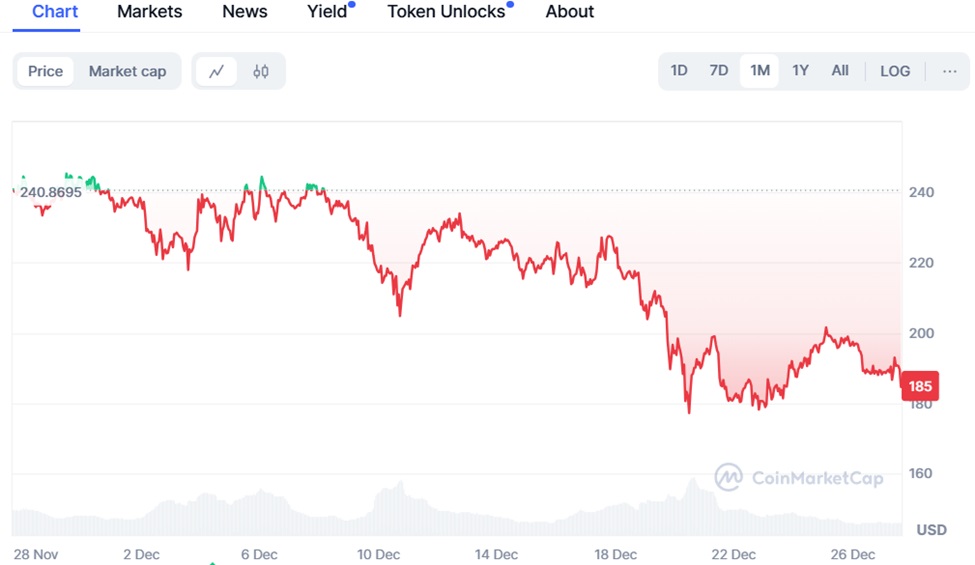
Task: Switch to candlestick chart view
Action: pos(261,71)
